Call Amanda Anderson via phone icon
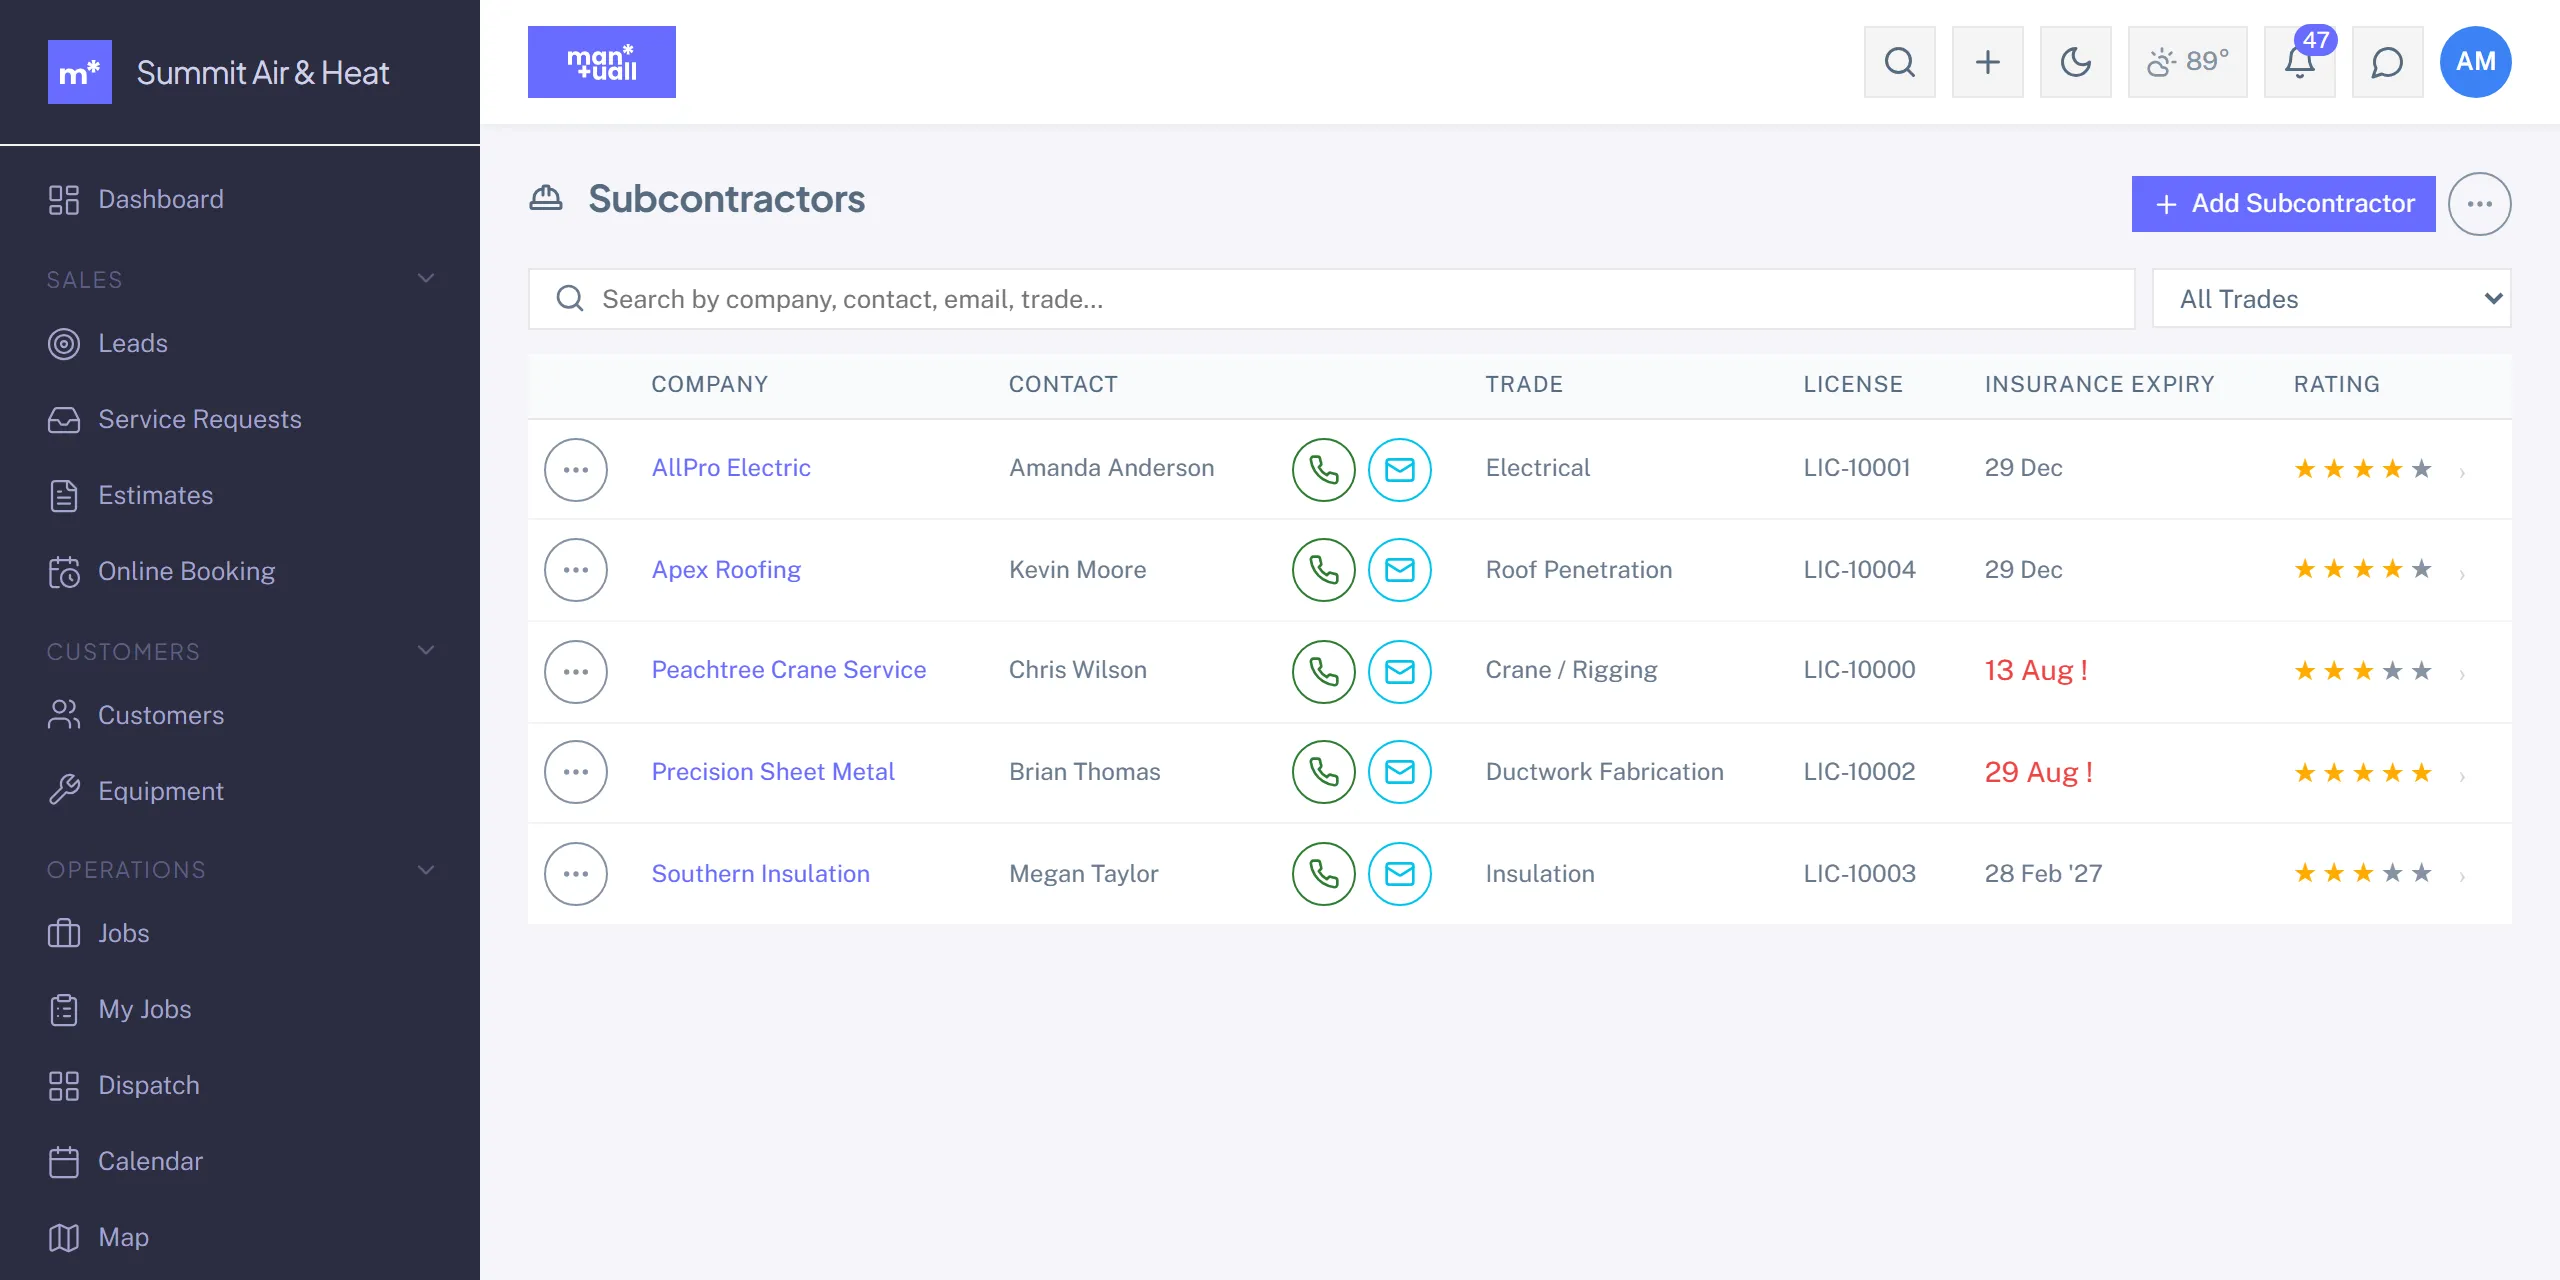 pyautogui.click(x=1324, y=469)
